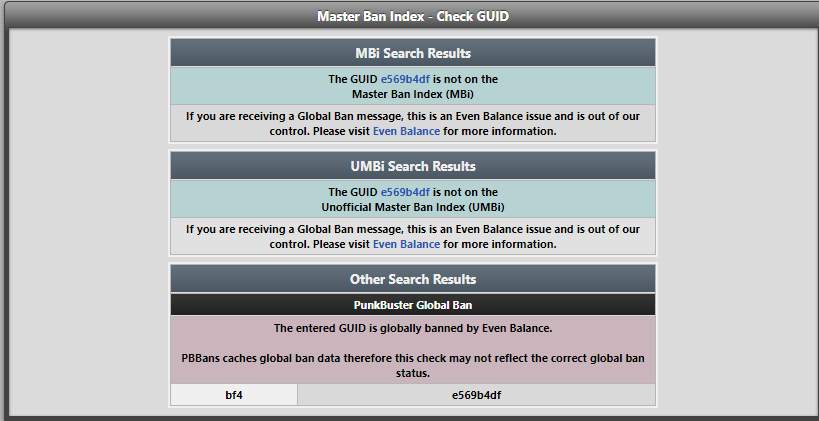Click 'The GUID' text in MBi result
Viewport: 819px width, 421px height.
[x=352, y=79]
